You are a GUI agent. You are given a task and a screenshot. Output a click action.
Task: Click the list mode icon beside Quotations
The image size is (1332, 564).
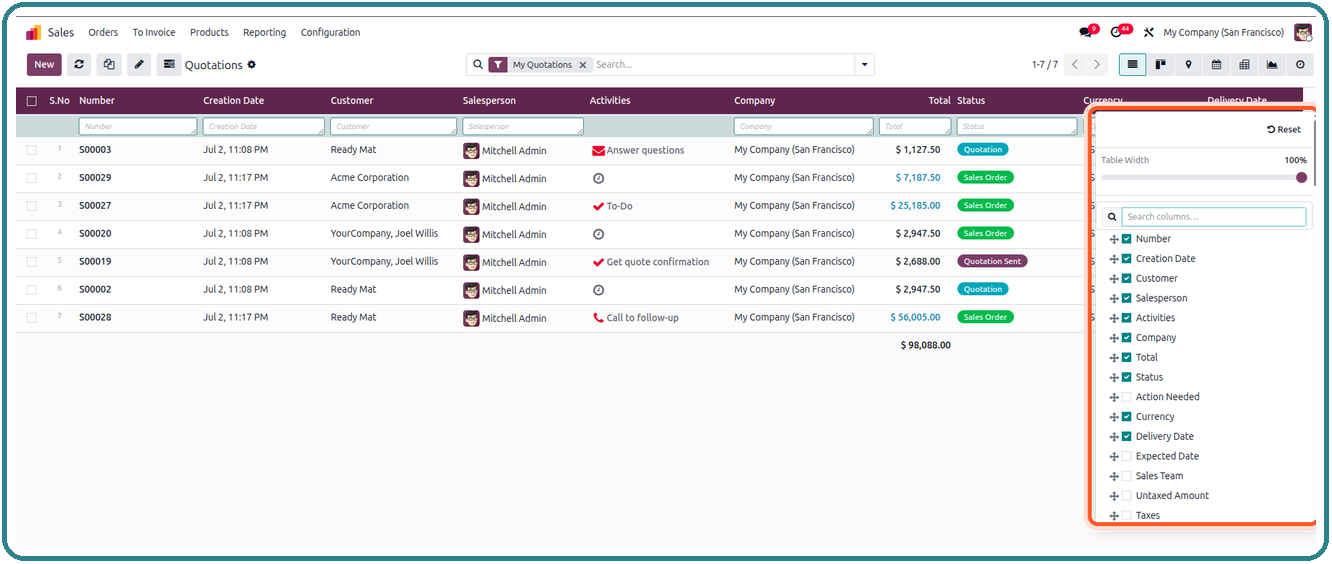tap(169, 65)
